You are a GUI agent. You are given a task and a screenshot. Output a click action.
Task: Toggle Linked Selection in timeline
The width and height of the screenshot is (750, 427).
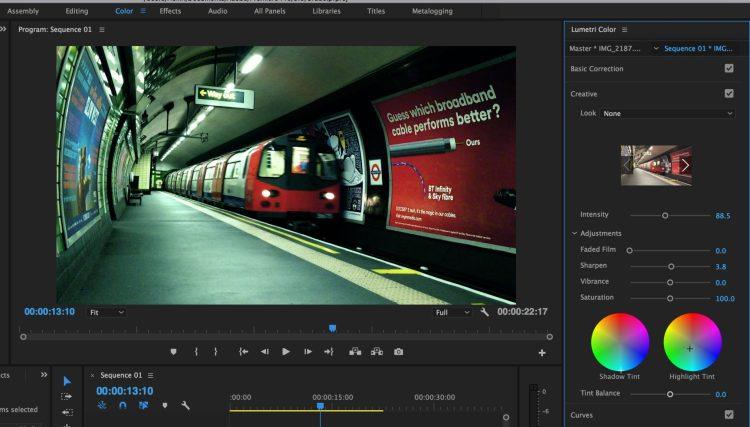pos(143,405)
